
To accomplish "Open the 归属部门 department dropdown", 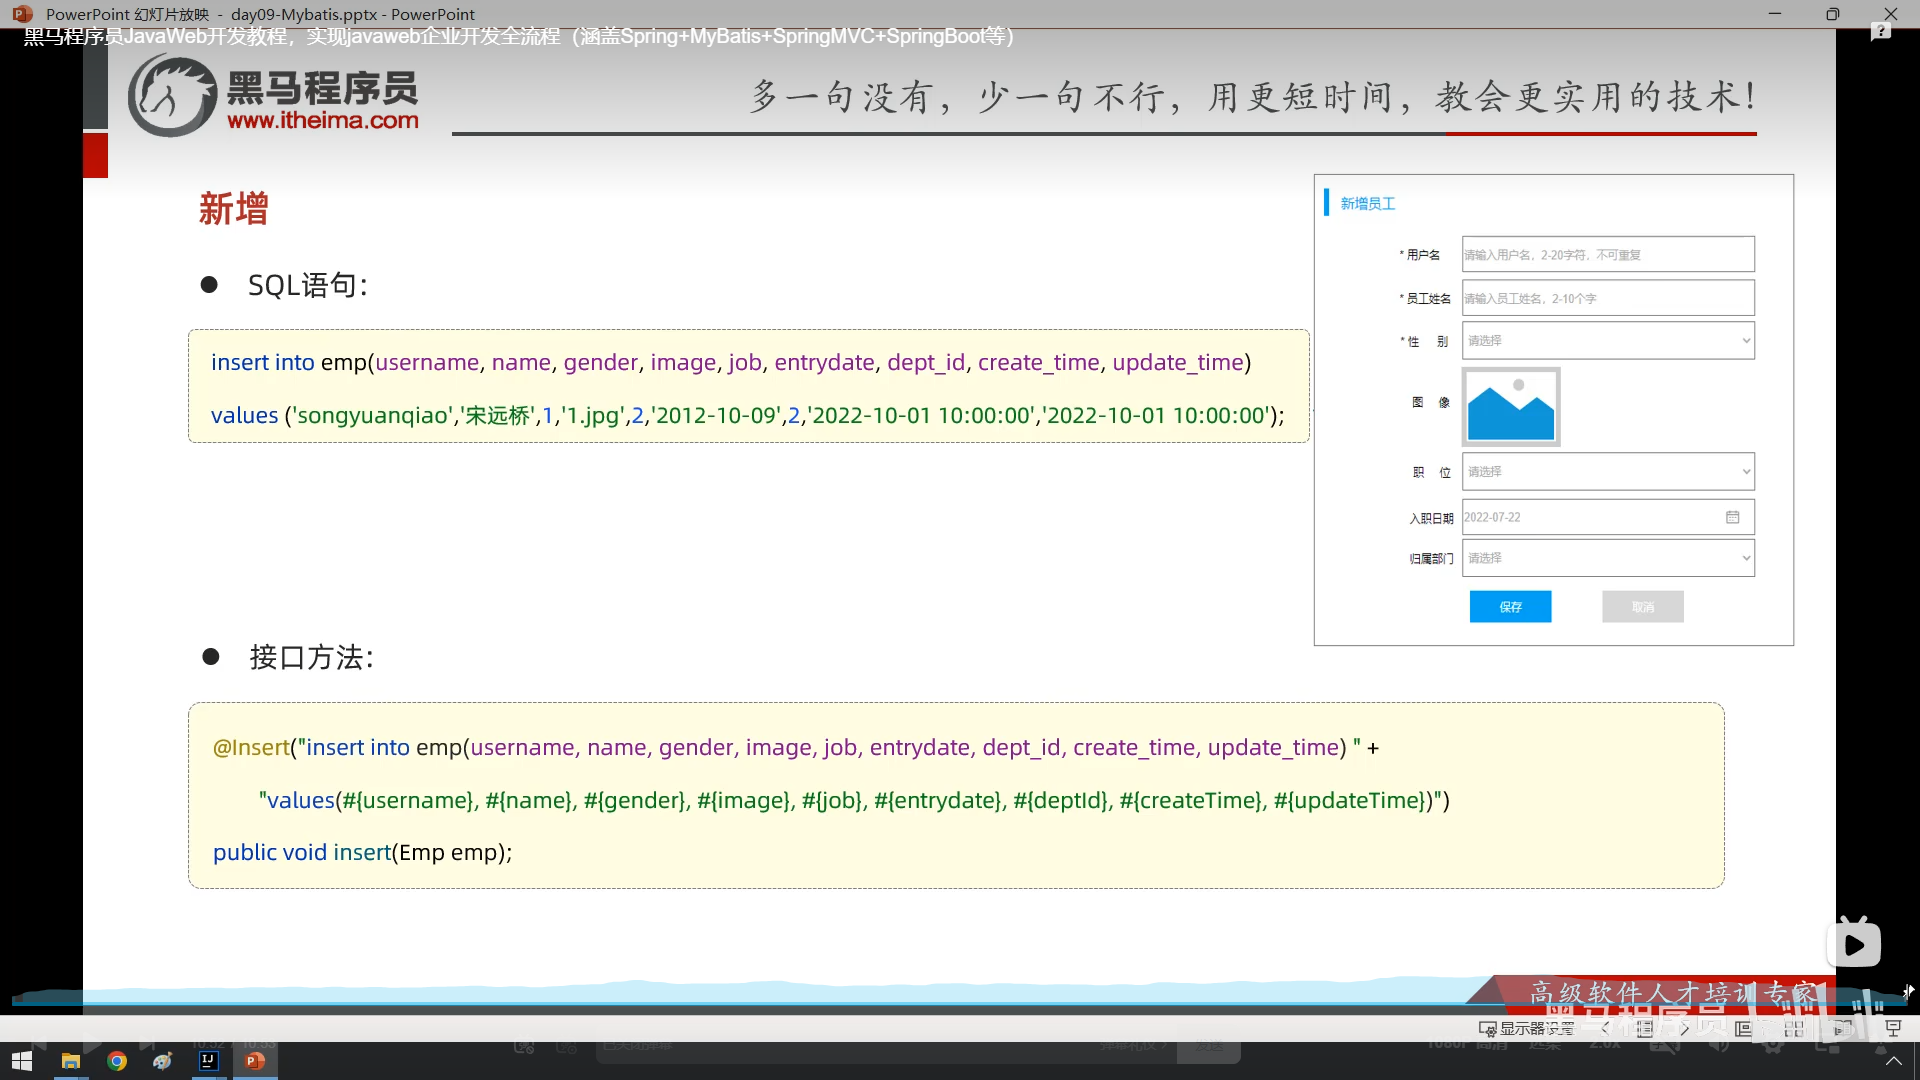I will pos(1608,558).
